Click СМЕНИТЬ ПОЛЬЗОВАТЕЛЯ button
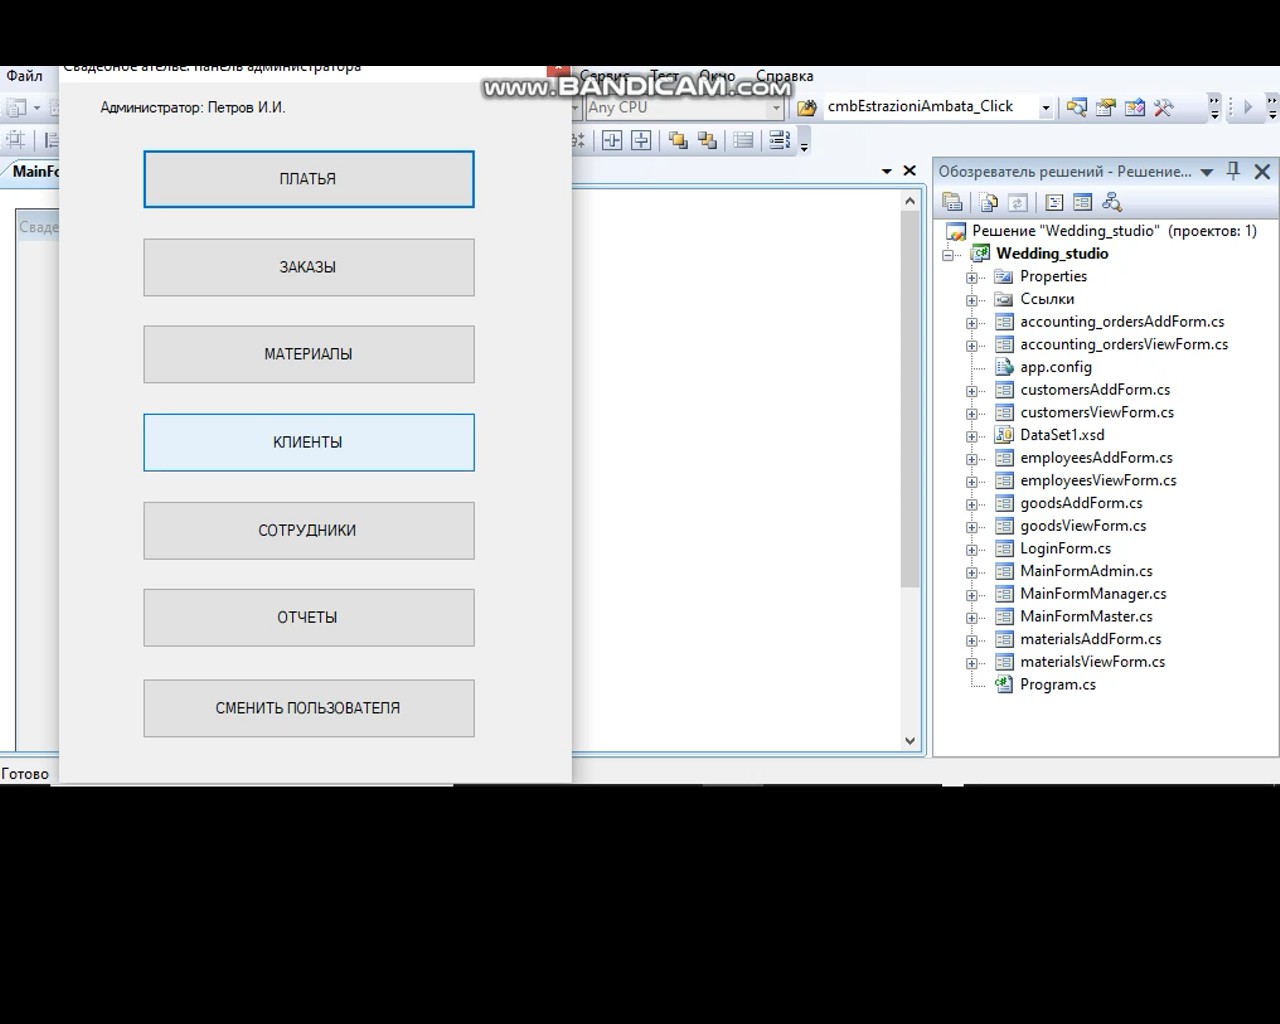Image resolution: width=1280 pixels, height=1024 pixels. (308, 708)
